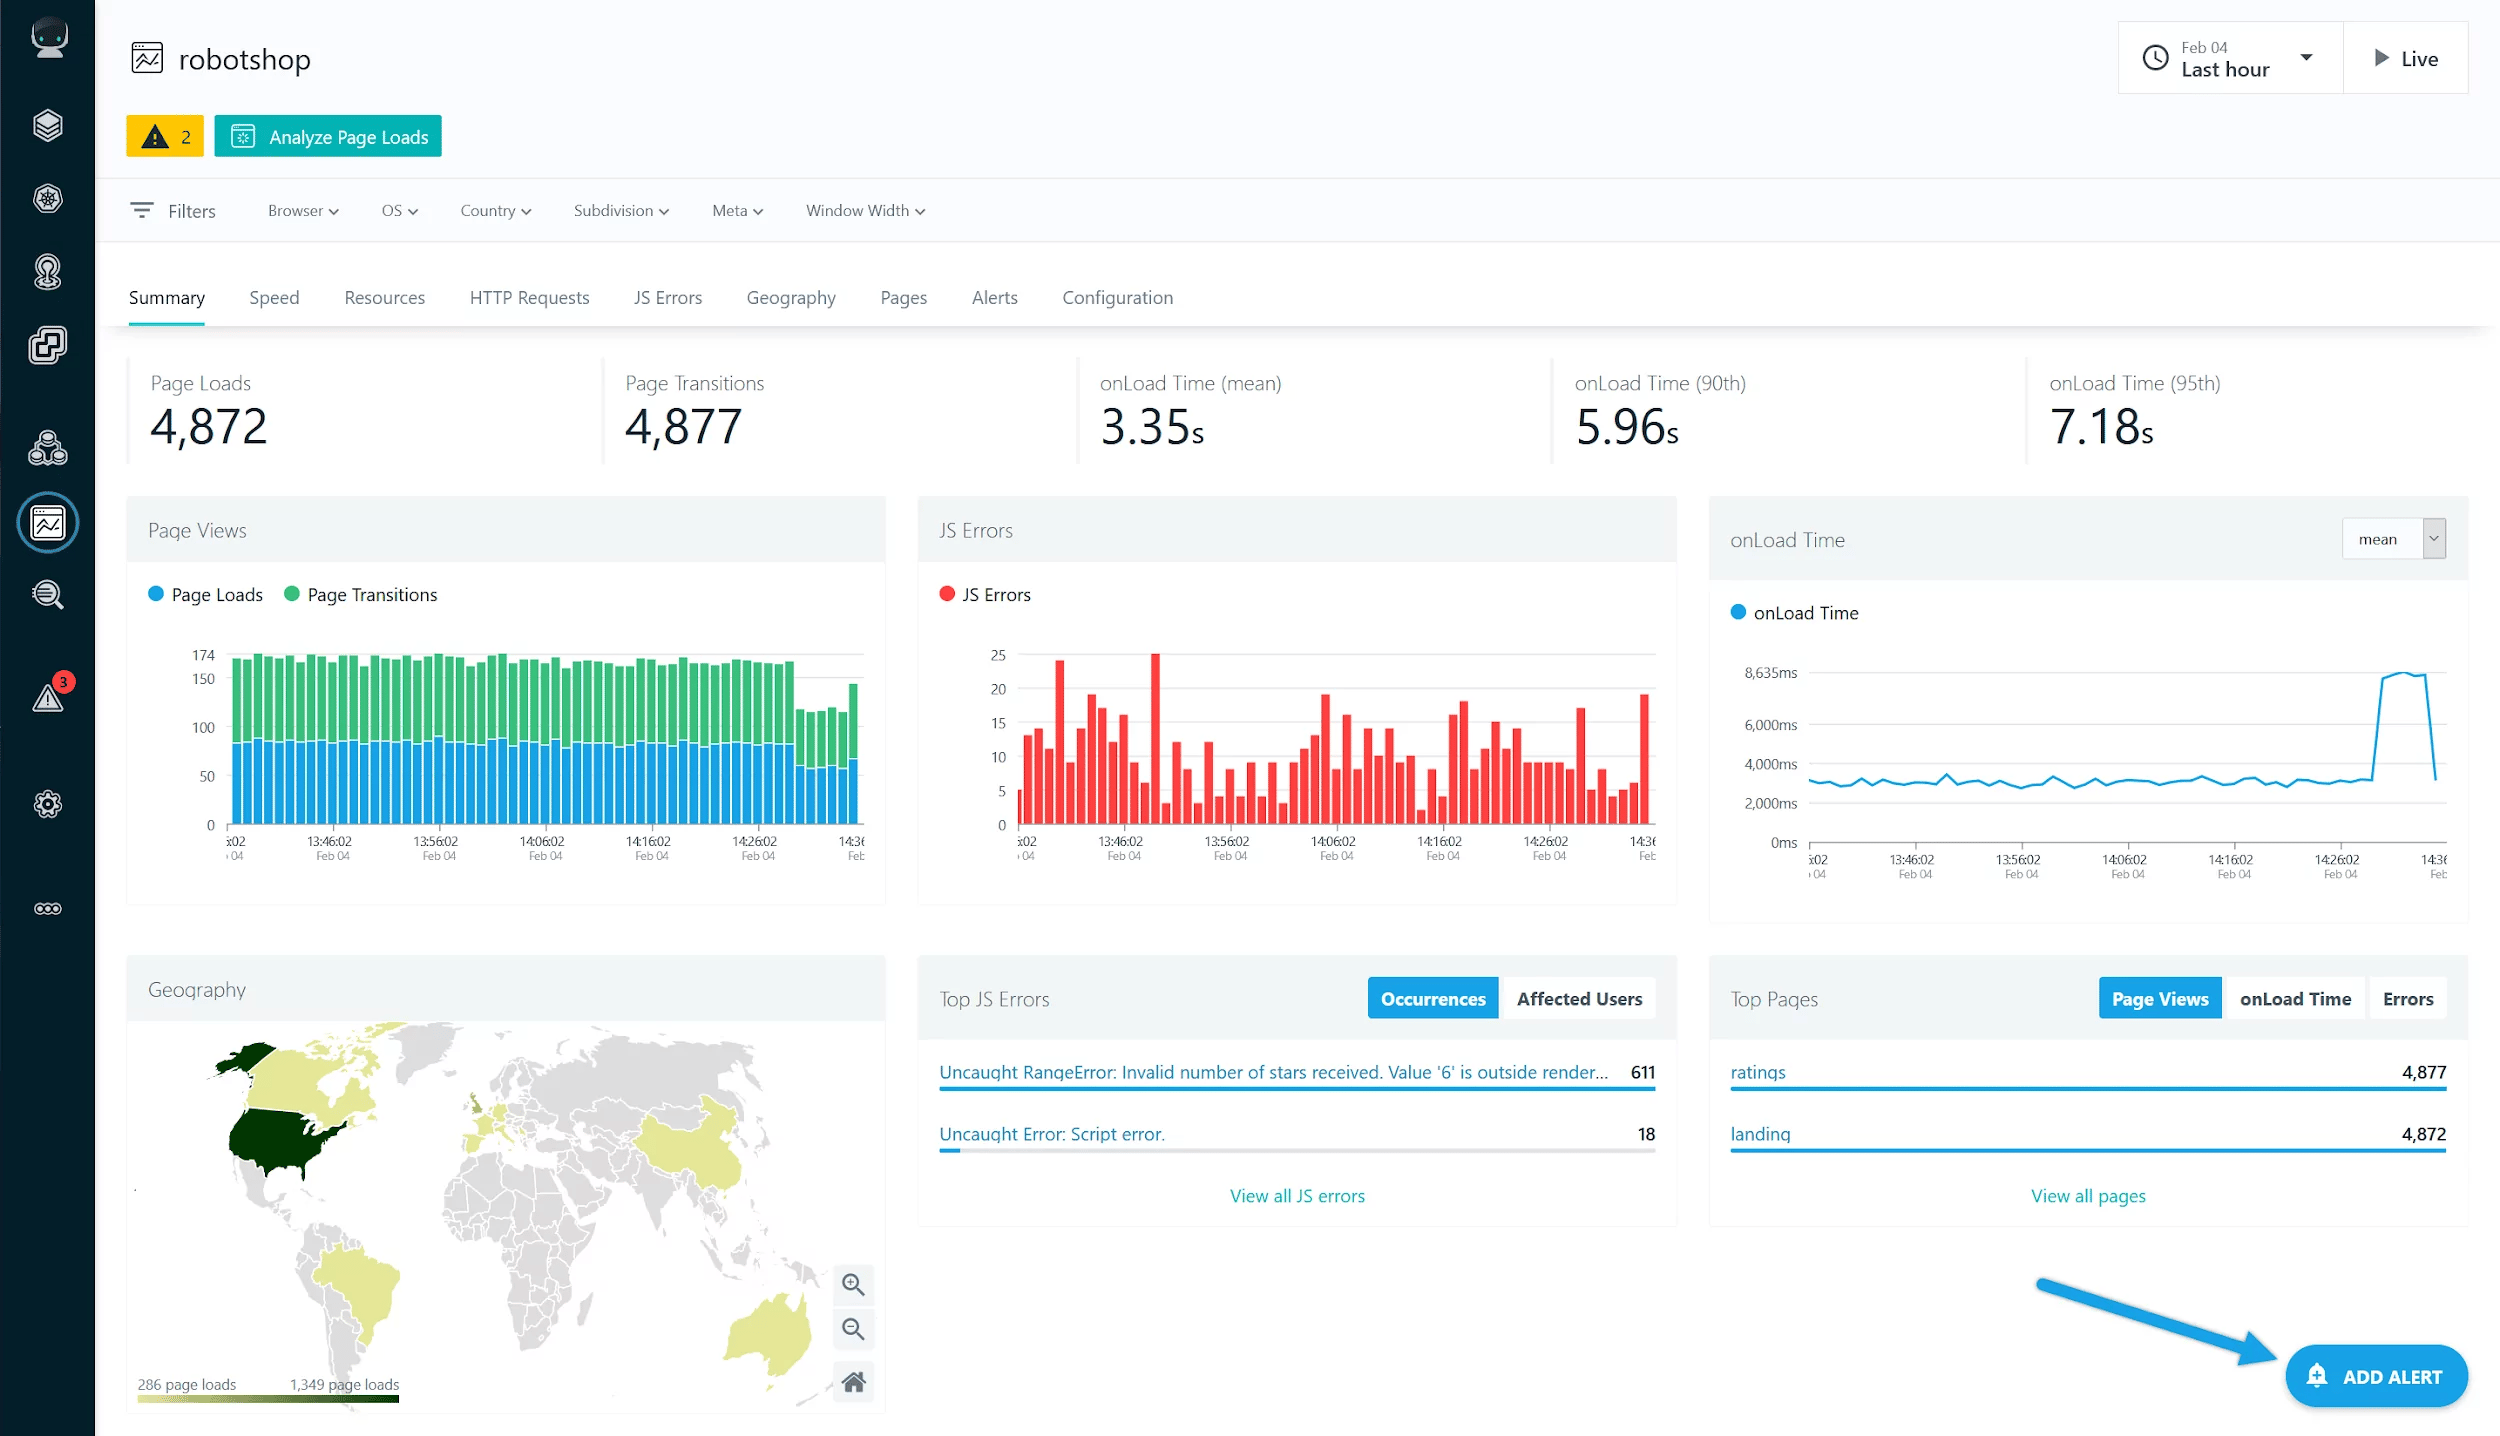The height and width of the screenshot is (1436, 2500).
Task: Change the onLoad Time aggregation from mean
Action: point(2393,538)
